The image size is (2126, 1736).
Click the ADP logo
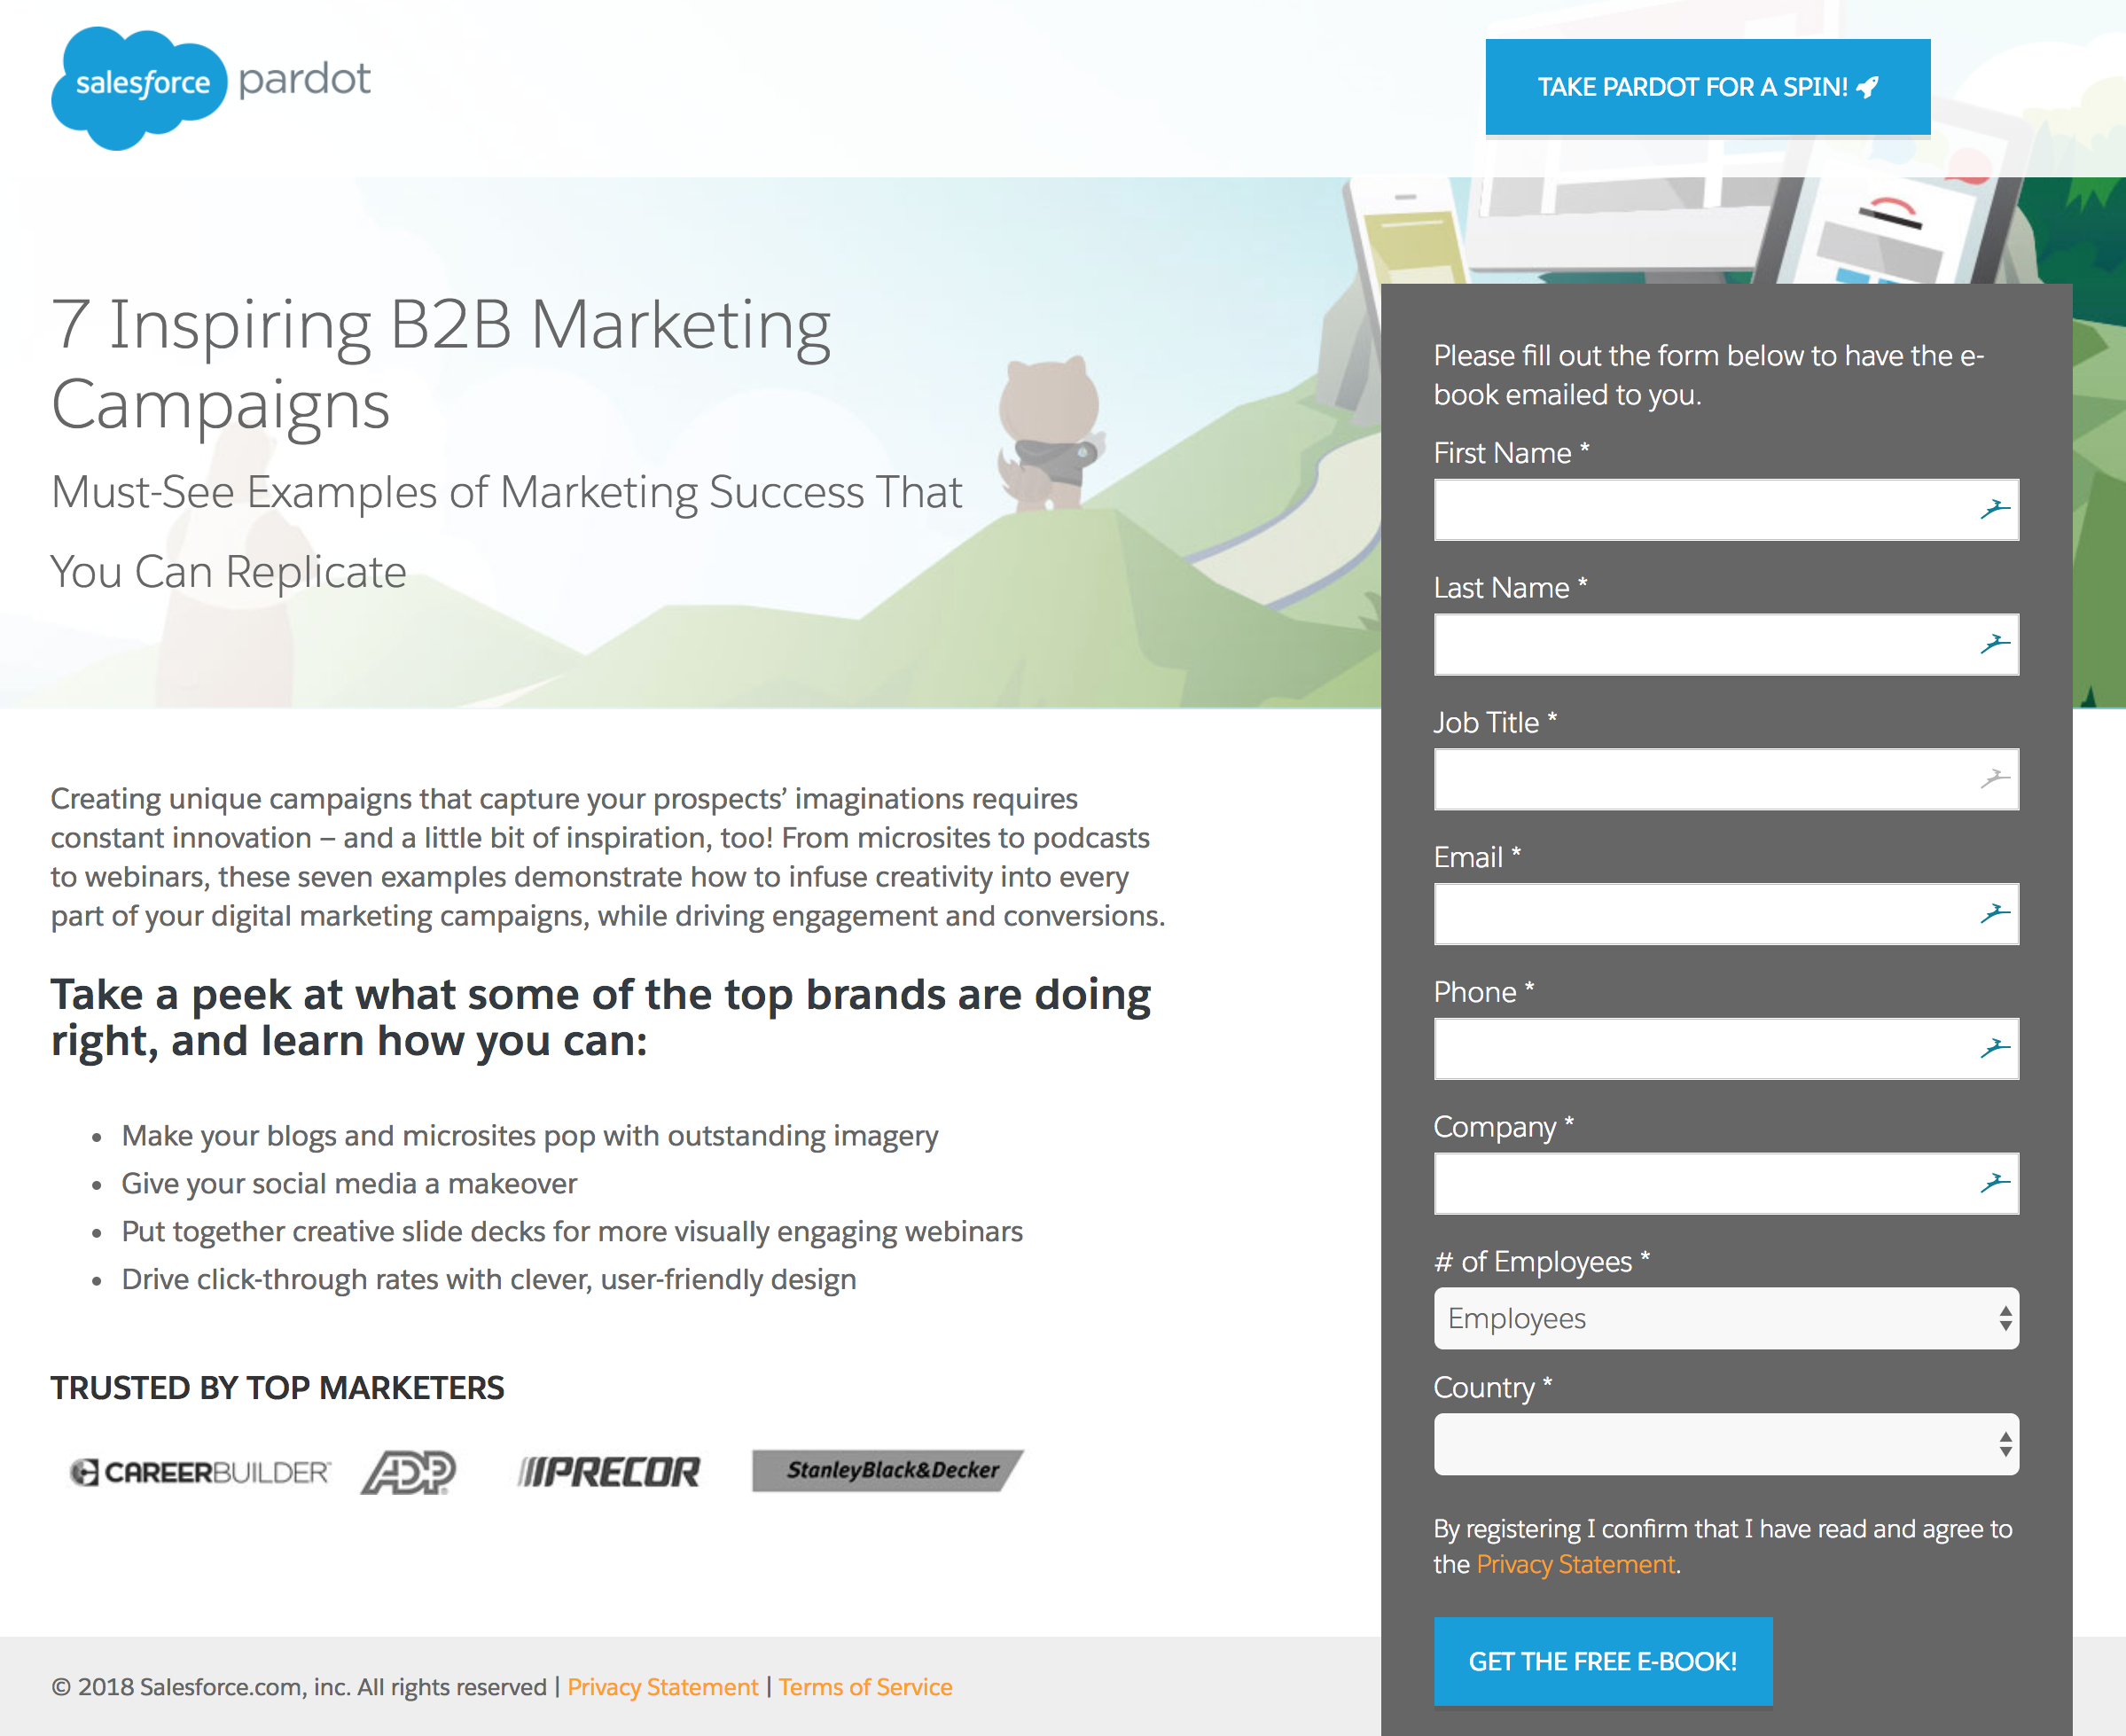[x=408, y=1472]
